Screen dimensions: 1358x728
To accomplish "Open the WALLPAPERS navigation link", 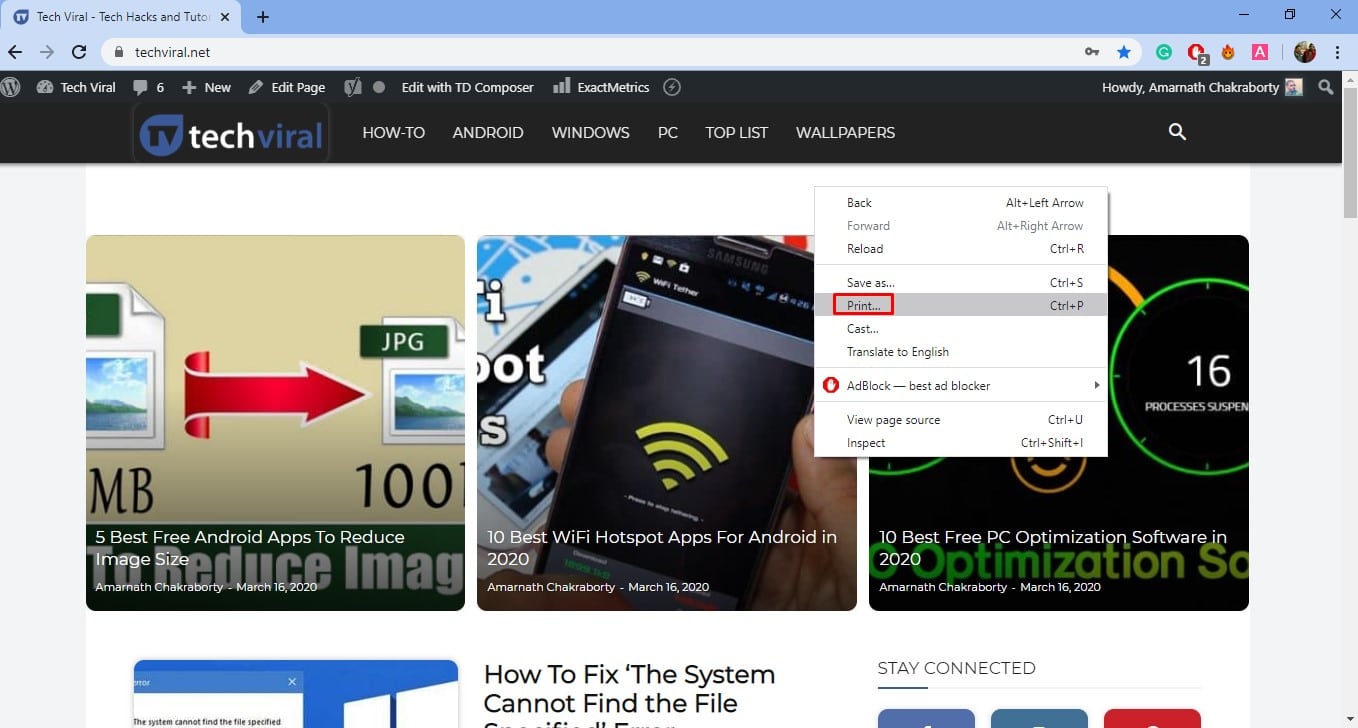I will pos(845,132).
